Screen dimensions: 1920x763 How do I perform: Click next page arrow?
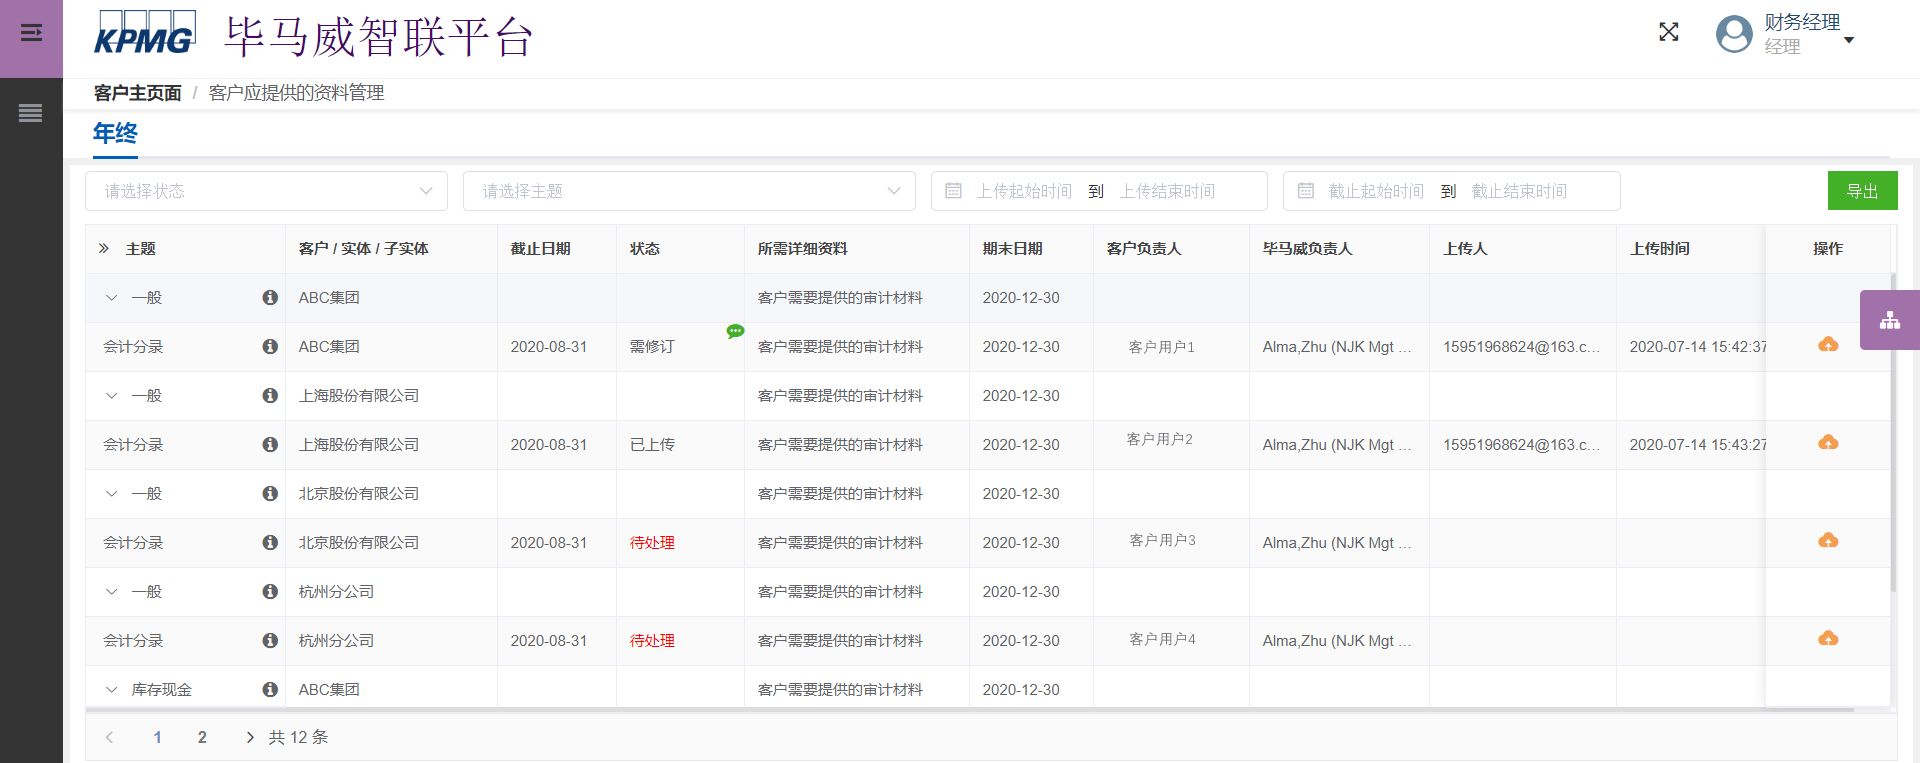point(250,737)
